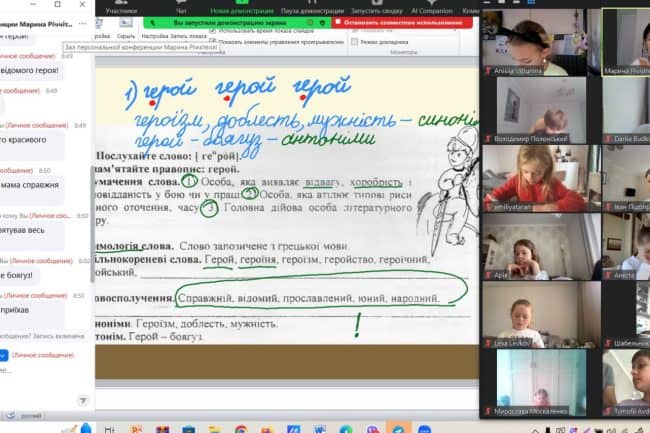Open Google Chrome from the taskbar

pyautogui.click(x=241, y=427)
